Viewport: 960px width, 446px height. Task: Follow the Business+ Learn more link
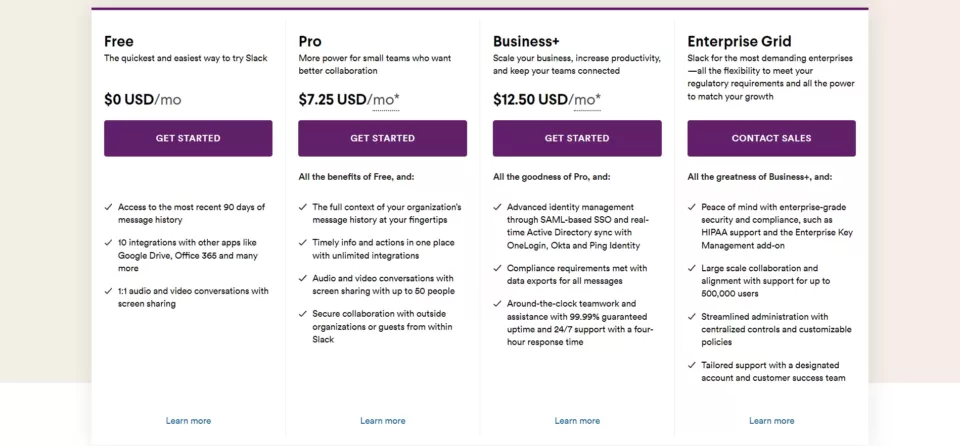click(577, 421)
